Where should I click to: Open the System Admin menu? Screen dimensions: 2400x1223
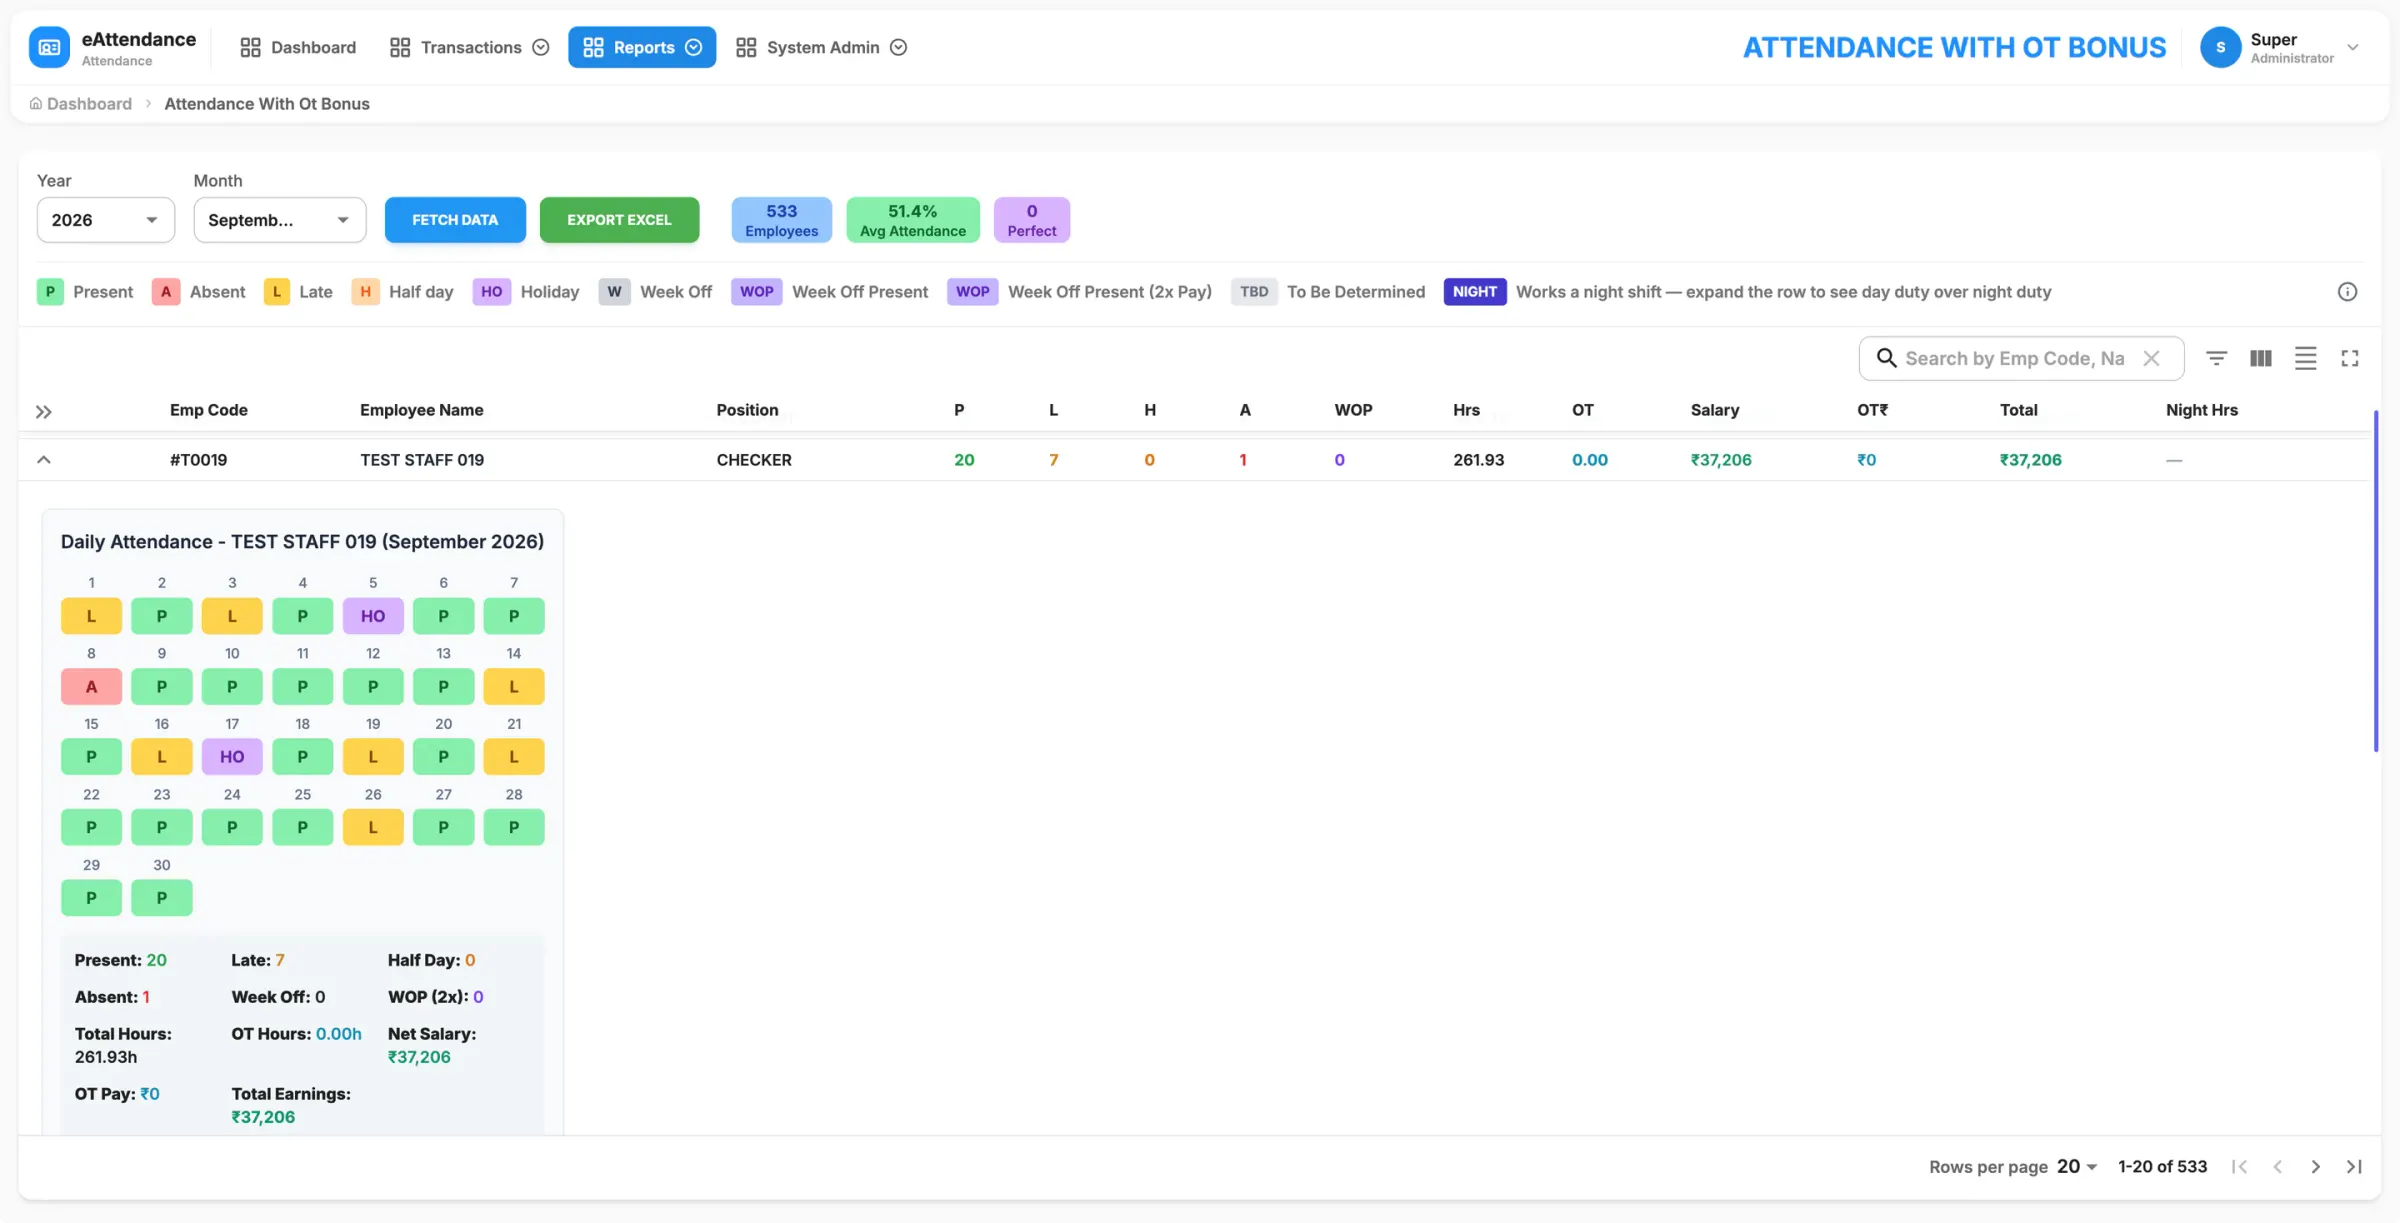coord(821,47)
